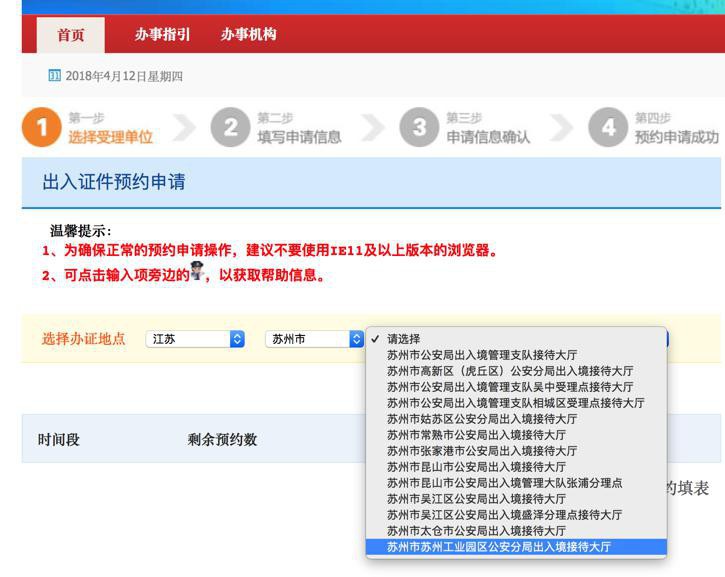
Task: Click the 选择受理单位 step label
Action: [x=111, y=137]
